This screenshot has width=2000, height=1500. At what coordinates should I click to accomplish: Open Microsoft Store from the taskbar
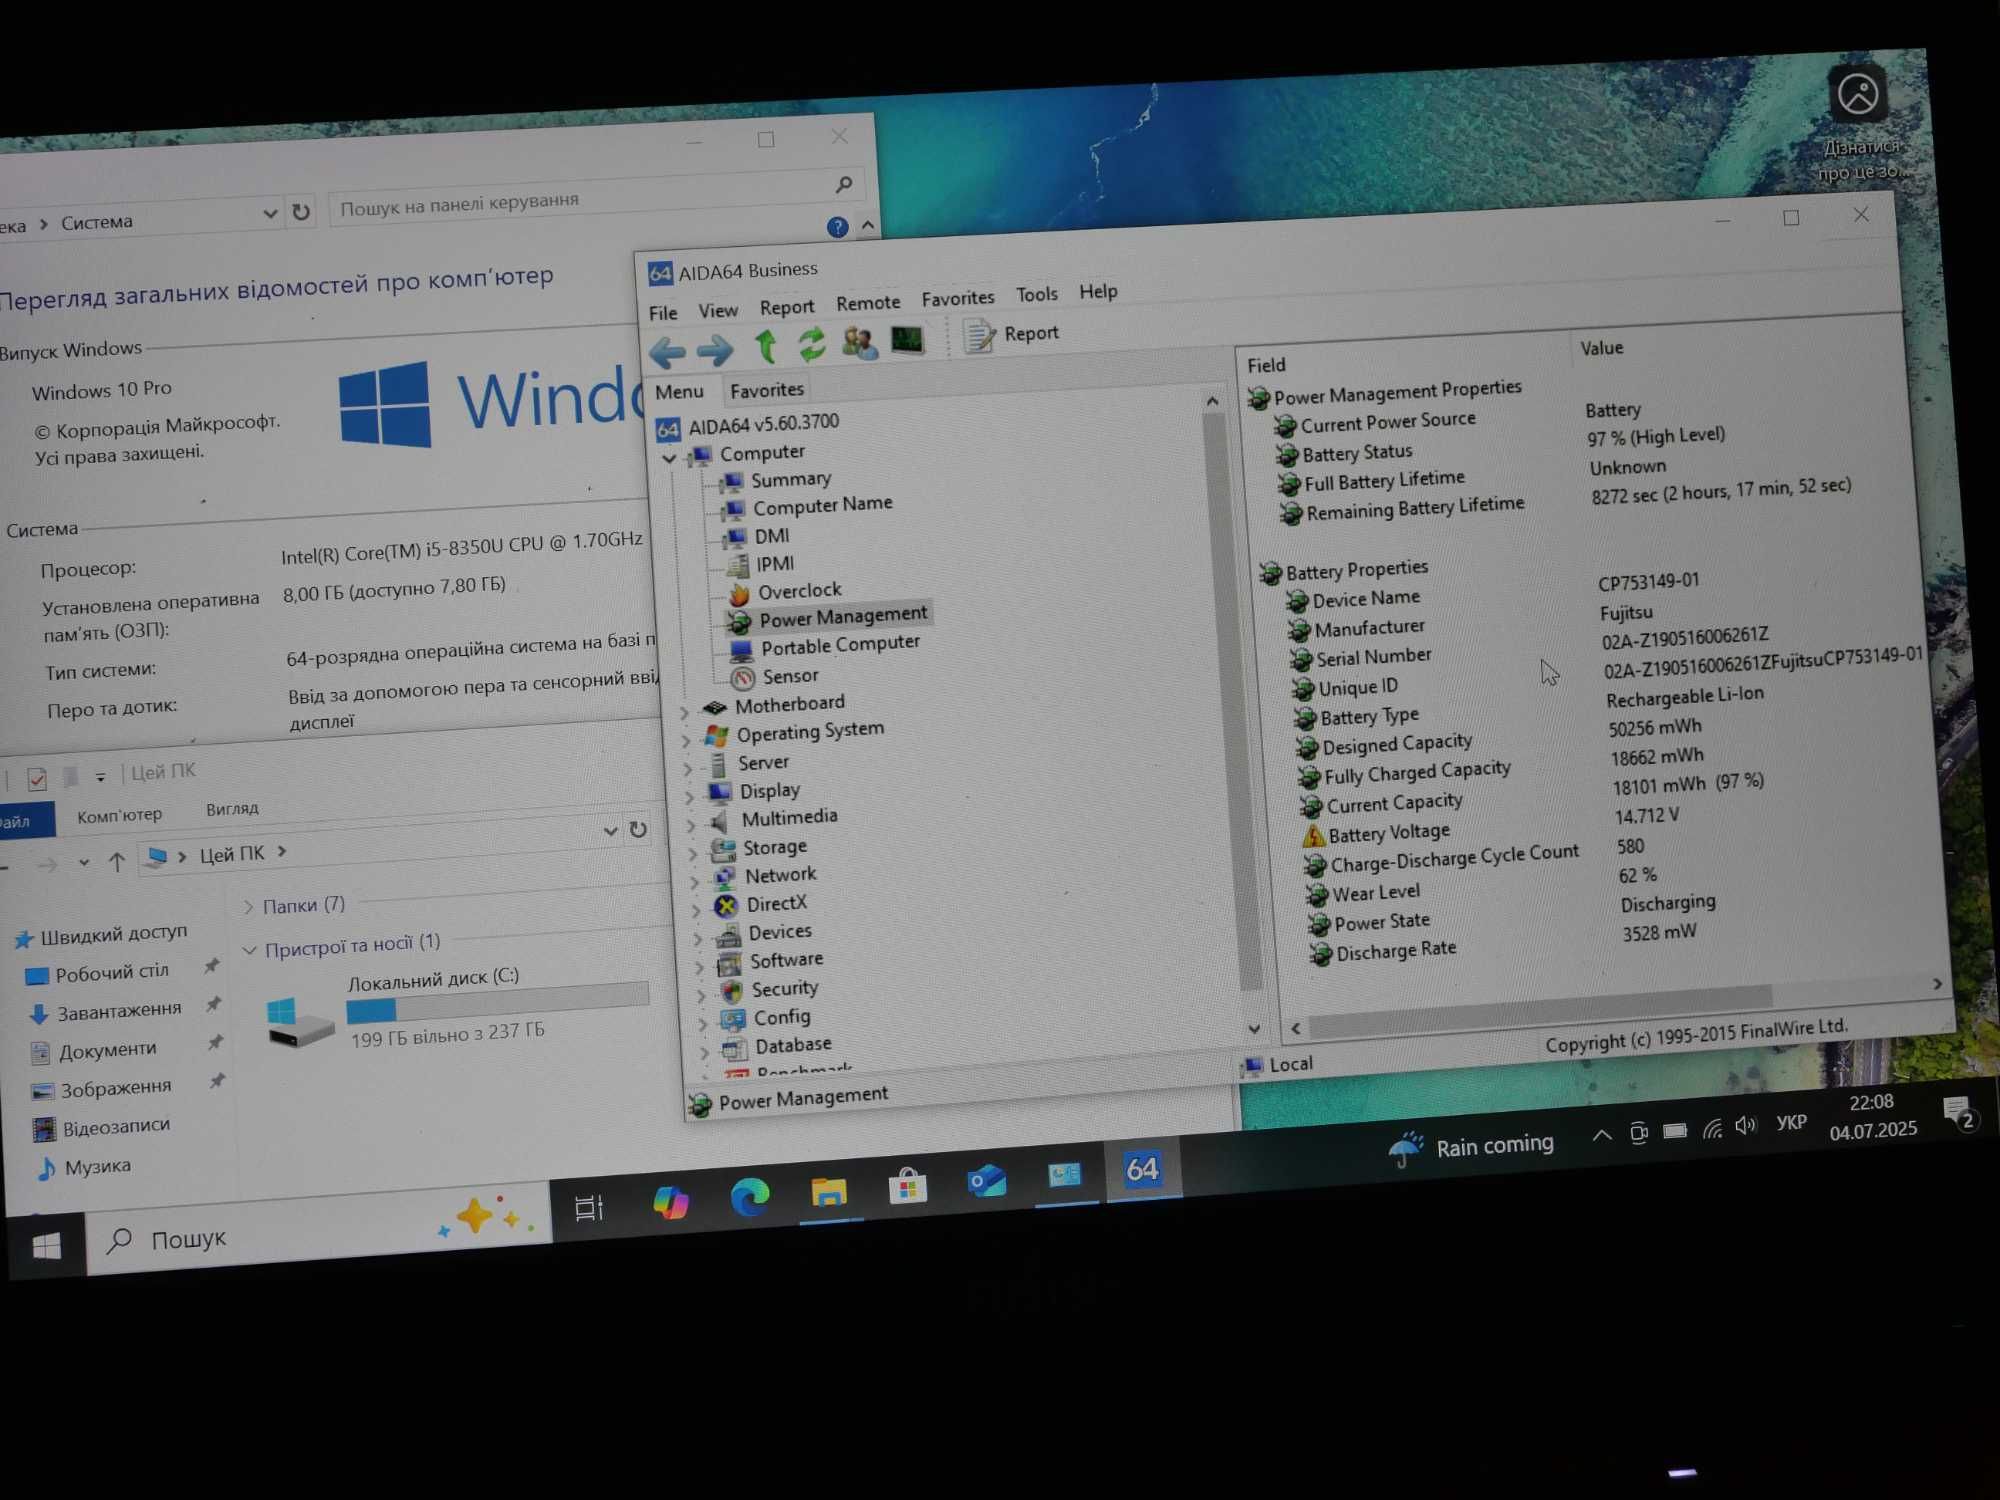coord(907,1187)
